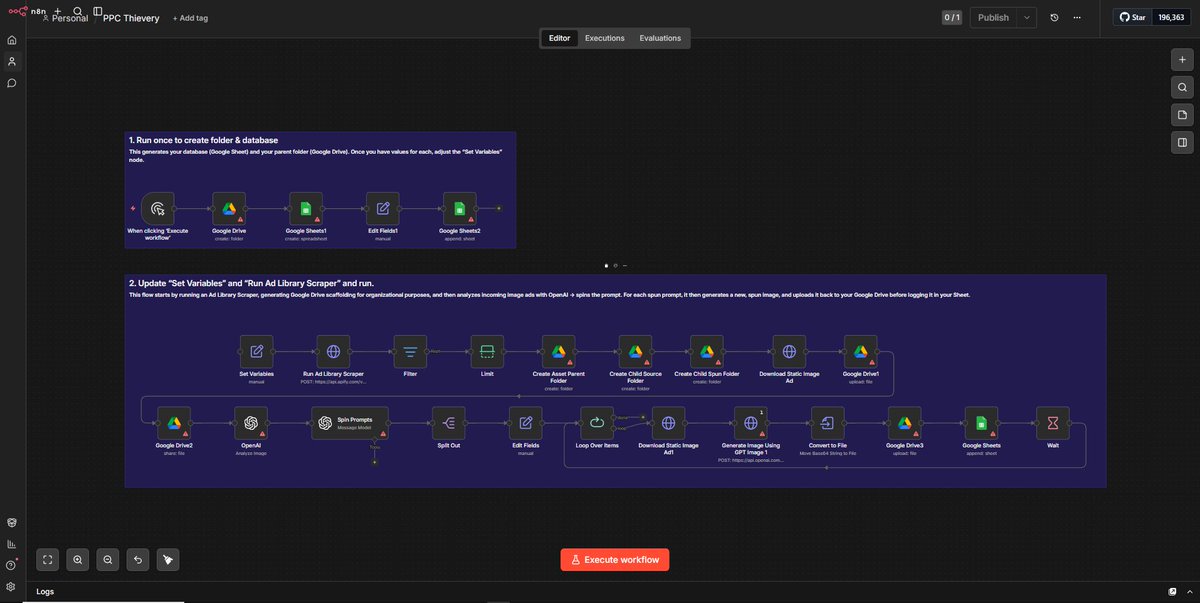Click the search icon in top bar
Image resolution: width=1200 pixels, height=603 pixels.
(78, 11)
